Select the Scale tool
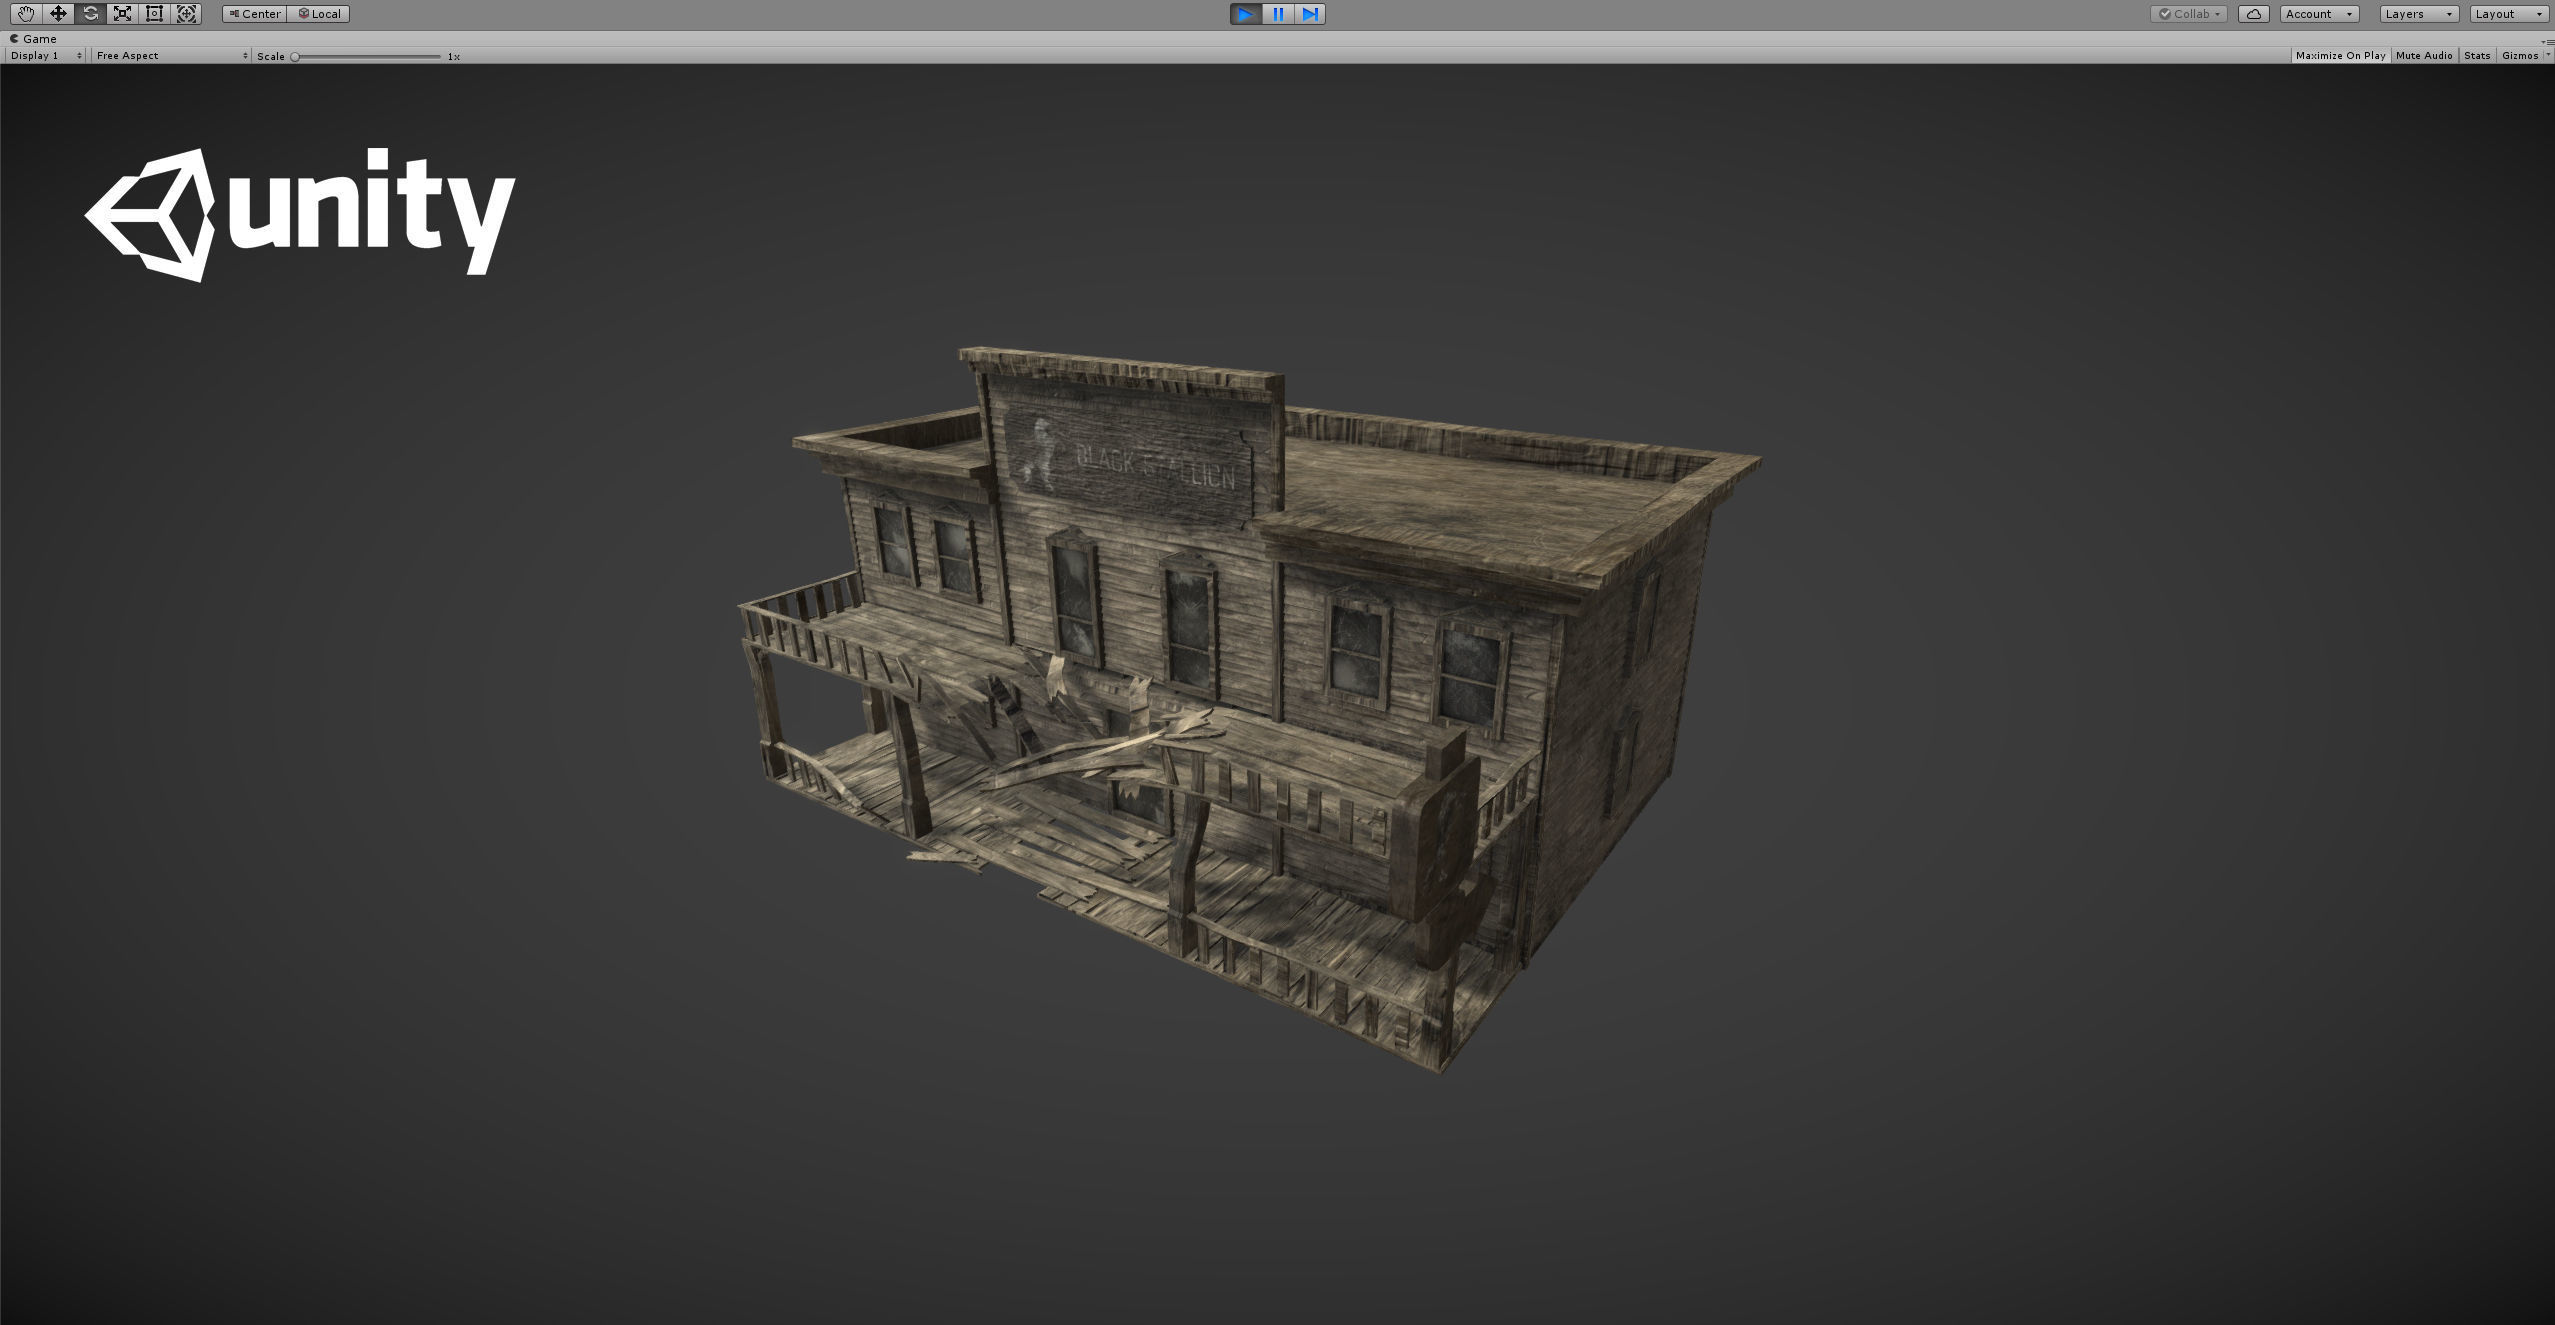 click(x=122, y=14)
